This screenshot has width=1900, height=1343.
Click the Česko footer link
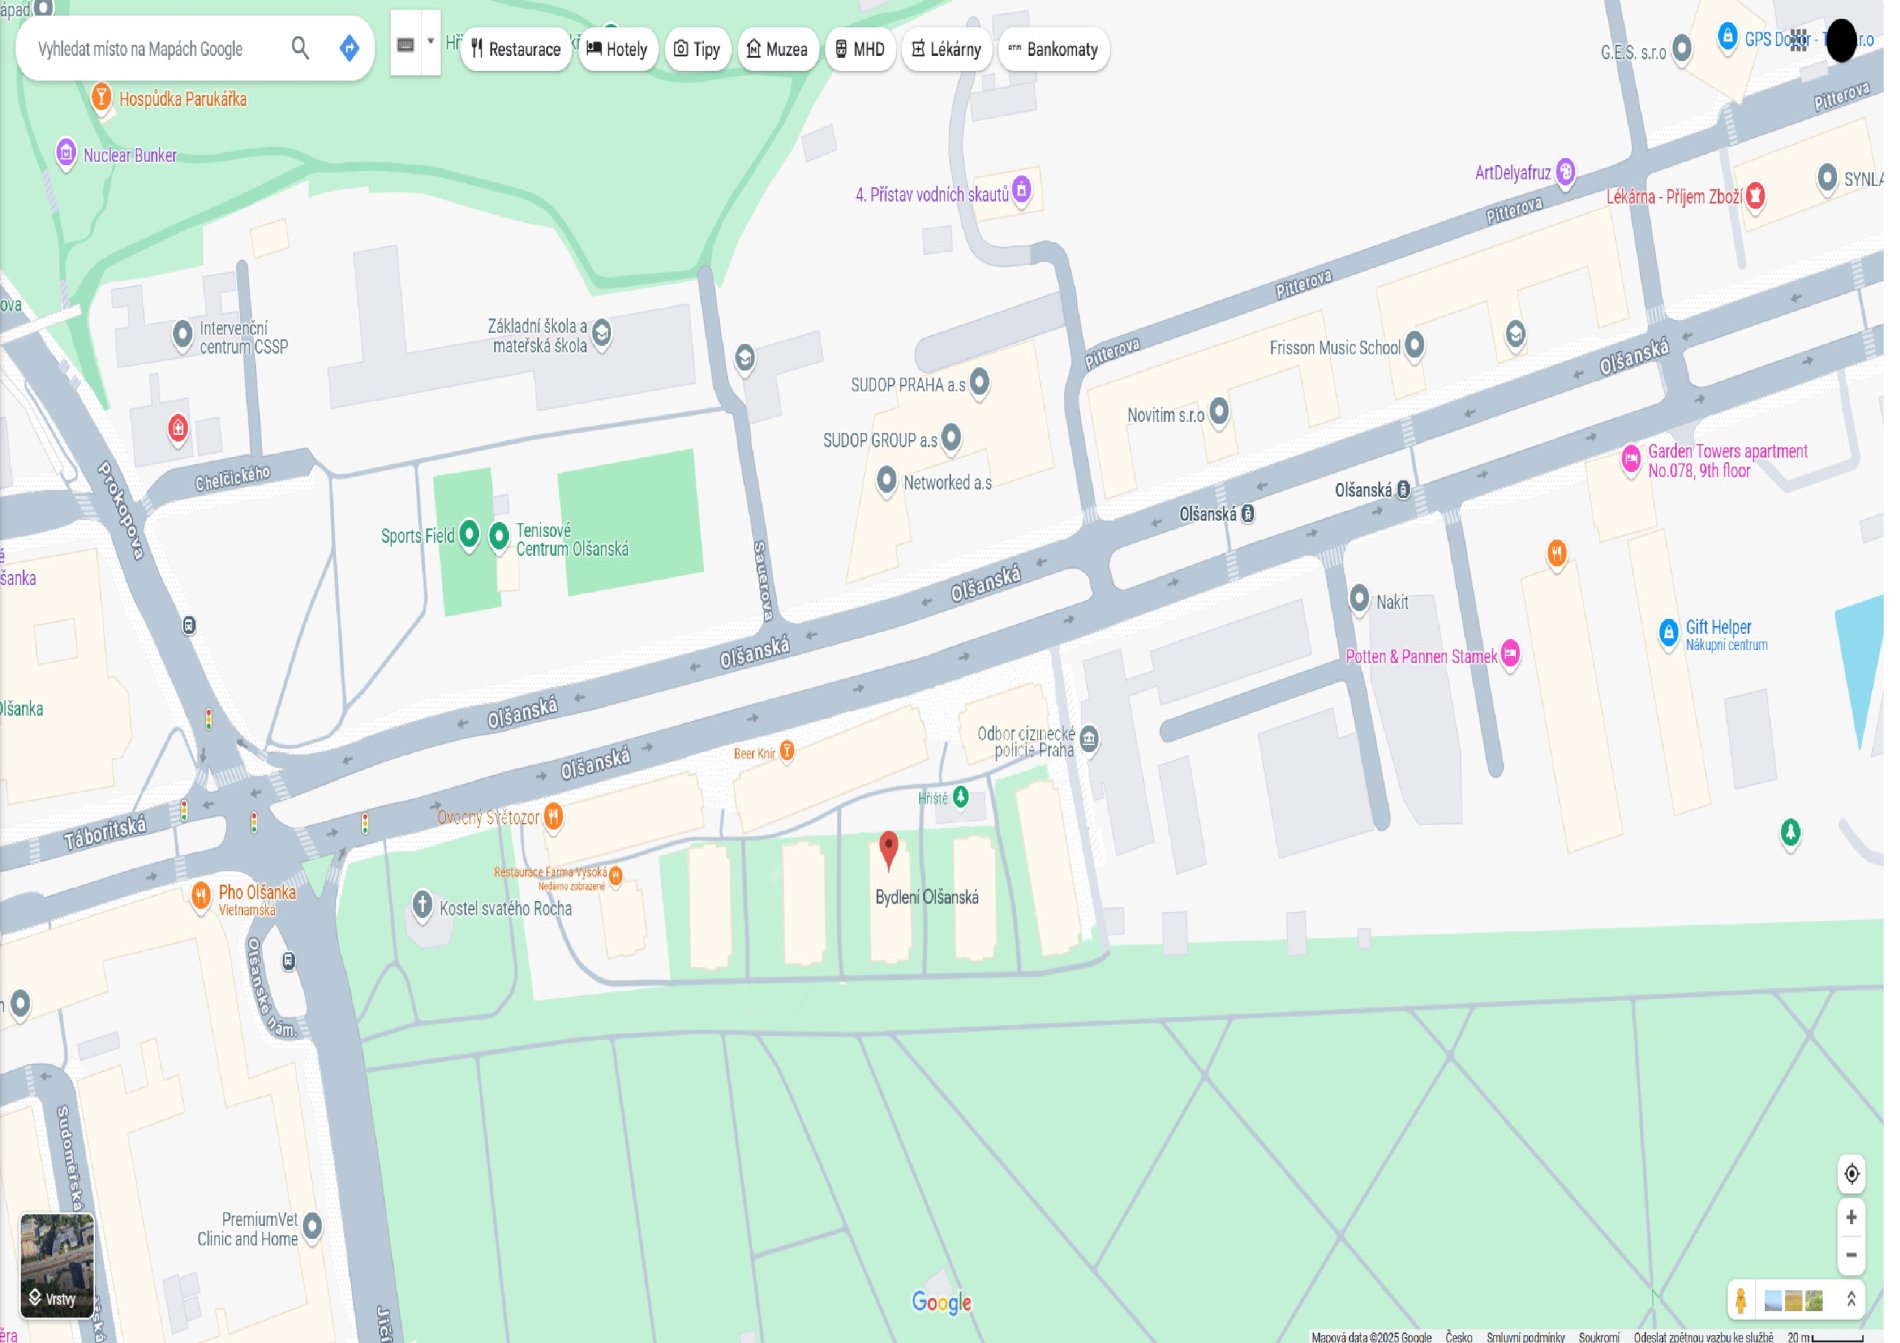[x=1458, y=1336]
